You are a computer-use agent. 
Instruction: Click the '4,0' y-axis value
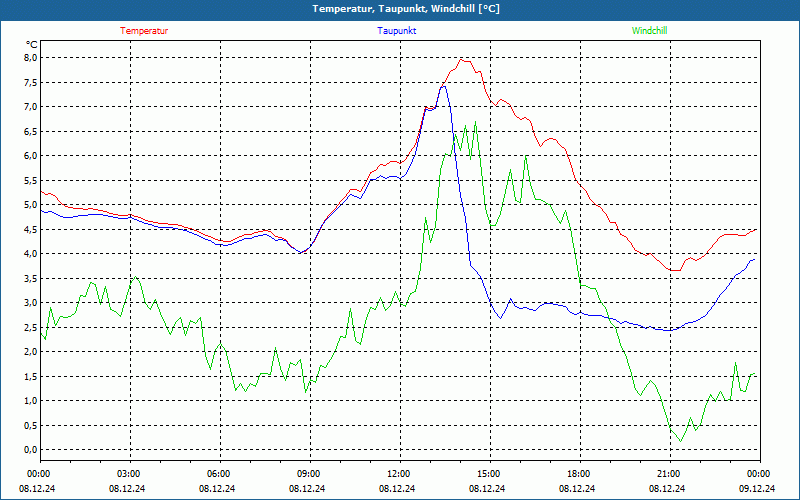(x=32, y=254)
